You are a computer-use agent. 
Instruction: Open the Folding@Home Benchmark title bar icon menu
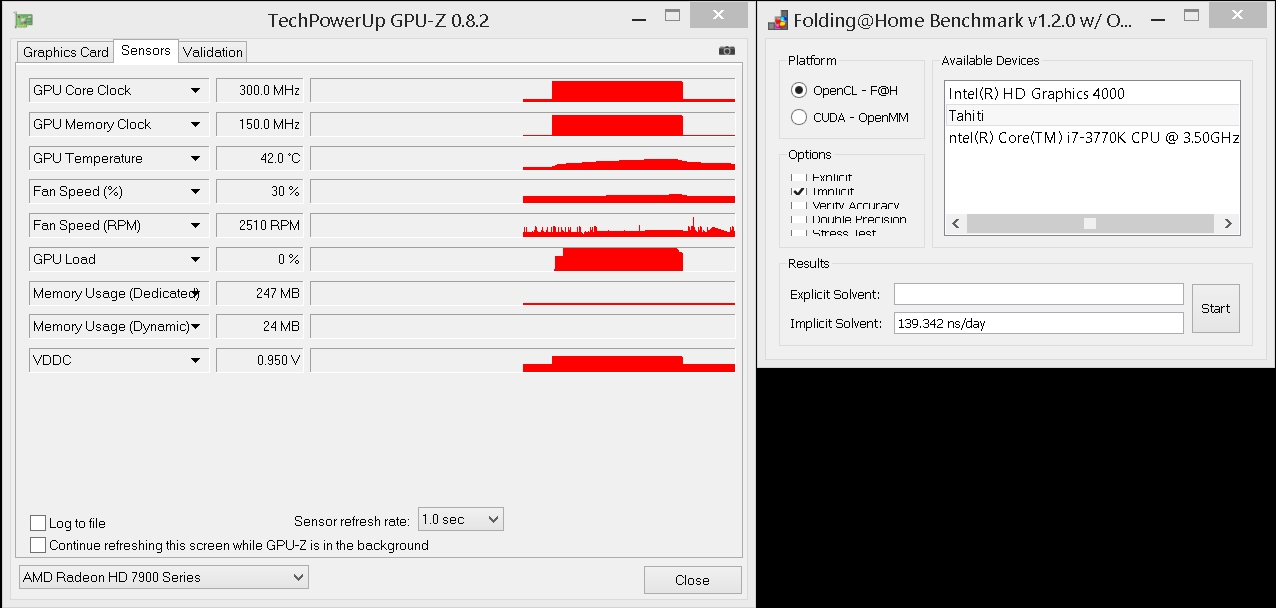[777, 21]
